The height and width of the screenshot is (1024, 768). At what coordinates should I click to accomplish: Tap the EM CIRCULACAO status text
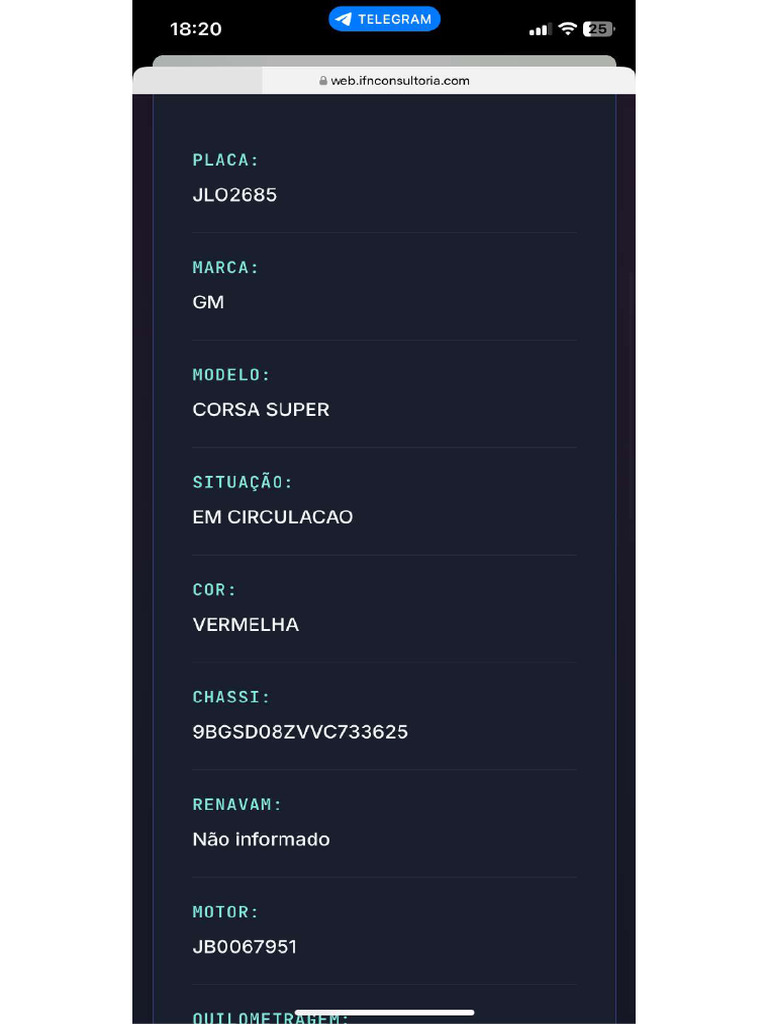point(273,517)
